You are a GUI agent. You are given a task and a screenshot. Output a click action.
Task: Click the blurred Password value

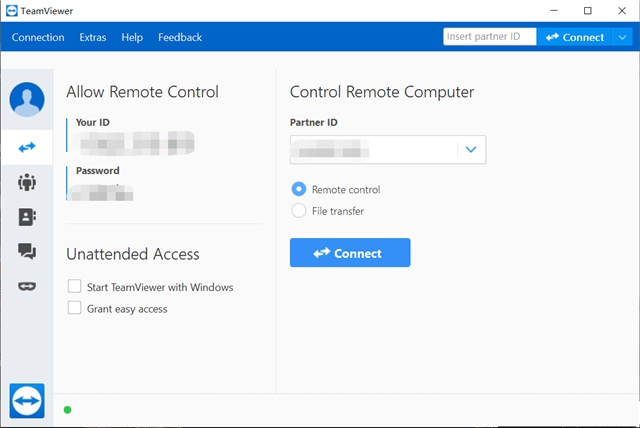(x=100, y=193)
